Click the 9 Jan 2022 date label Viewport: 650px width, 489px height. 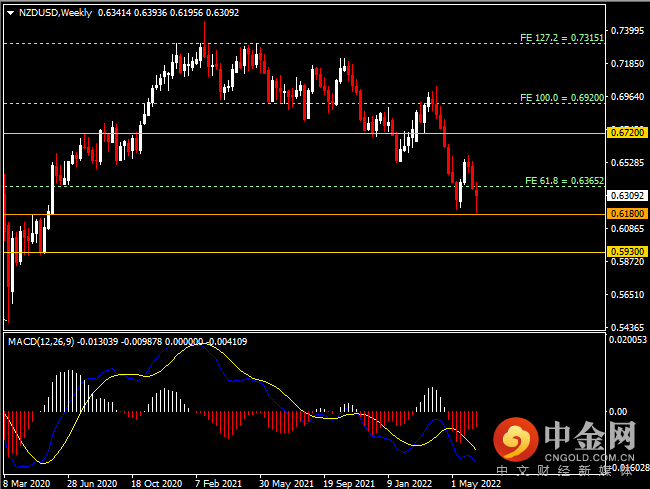[410, 481]
